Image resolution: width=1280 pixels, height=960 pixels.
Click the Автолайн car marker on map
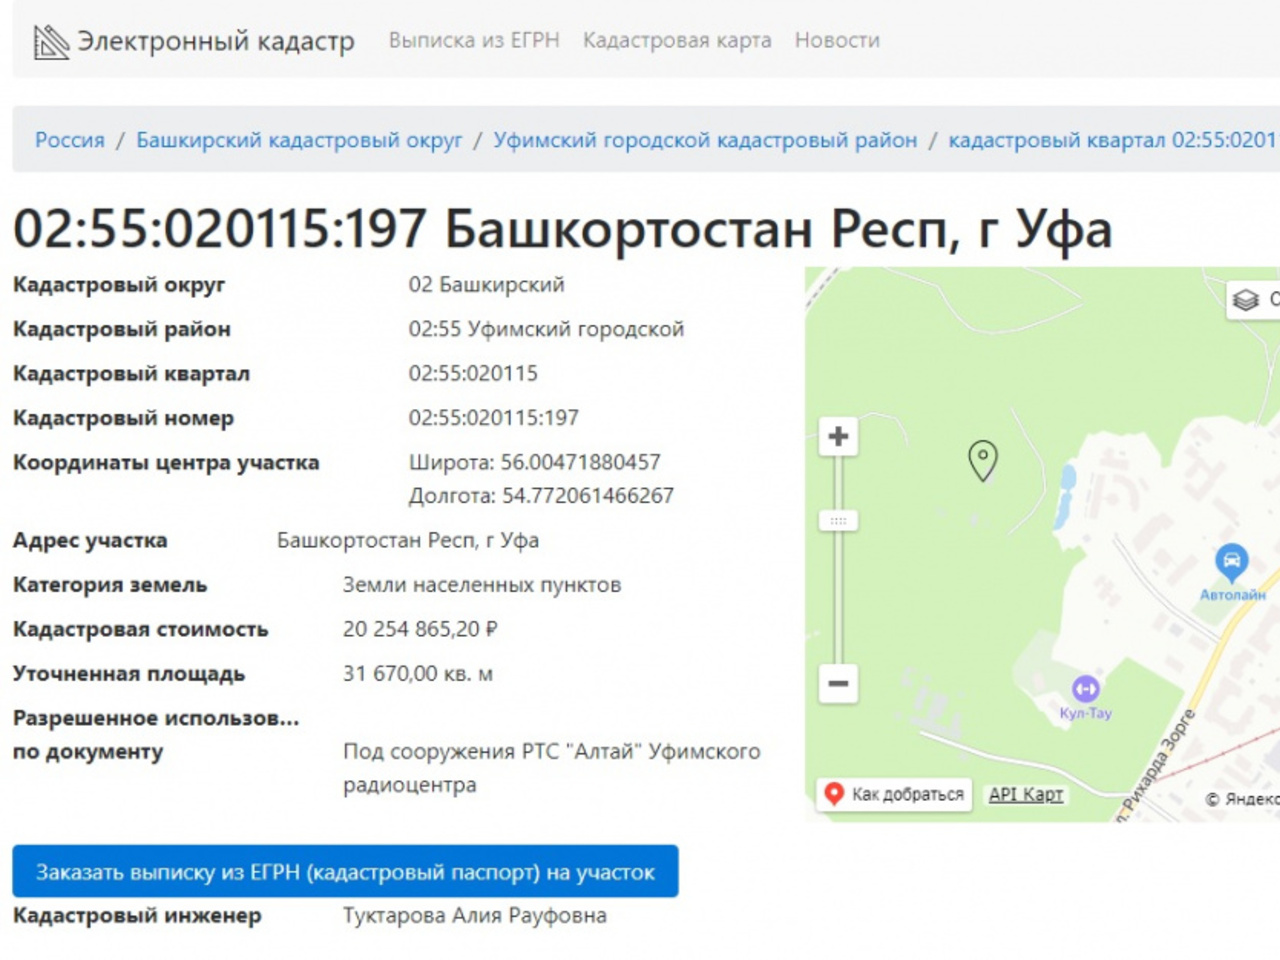coord(1231,561)
